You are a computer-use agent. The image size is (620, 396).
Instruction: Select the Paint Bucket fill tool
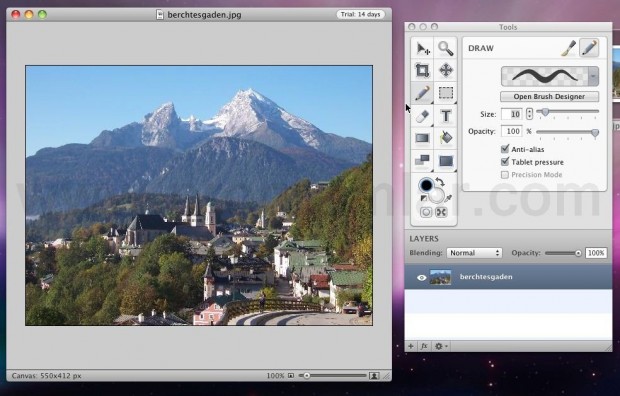(x=446, y=138)
